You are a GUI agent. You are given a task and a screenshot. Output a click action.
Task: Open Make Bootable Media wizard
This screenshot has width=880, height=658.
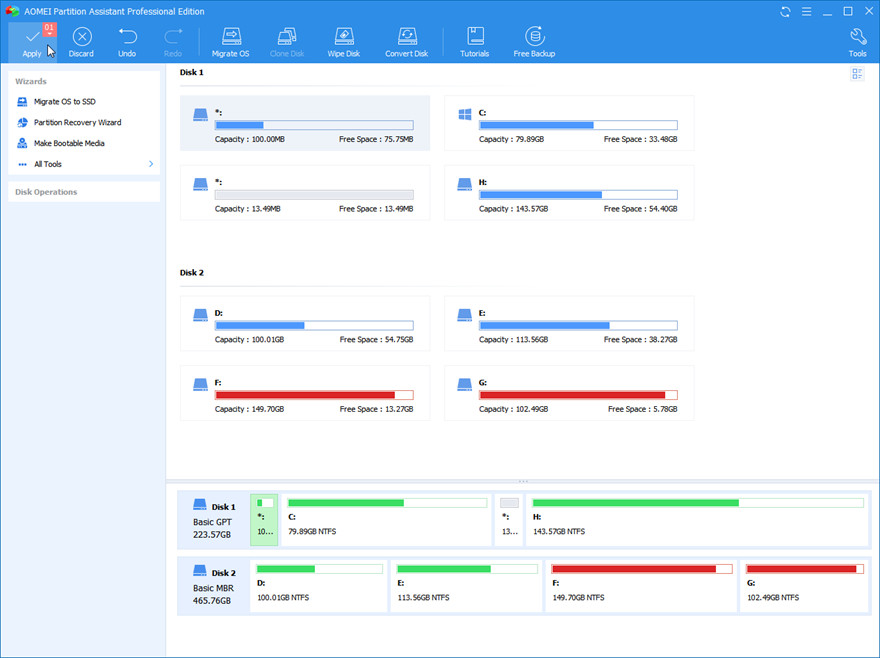[69, 143]
